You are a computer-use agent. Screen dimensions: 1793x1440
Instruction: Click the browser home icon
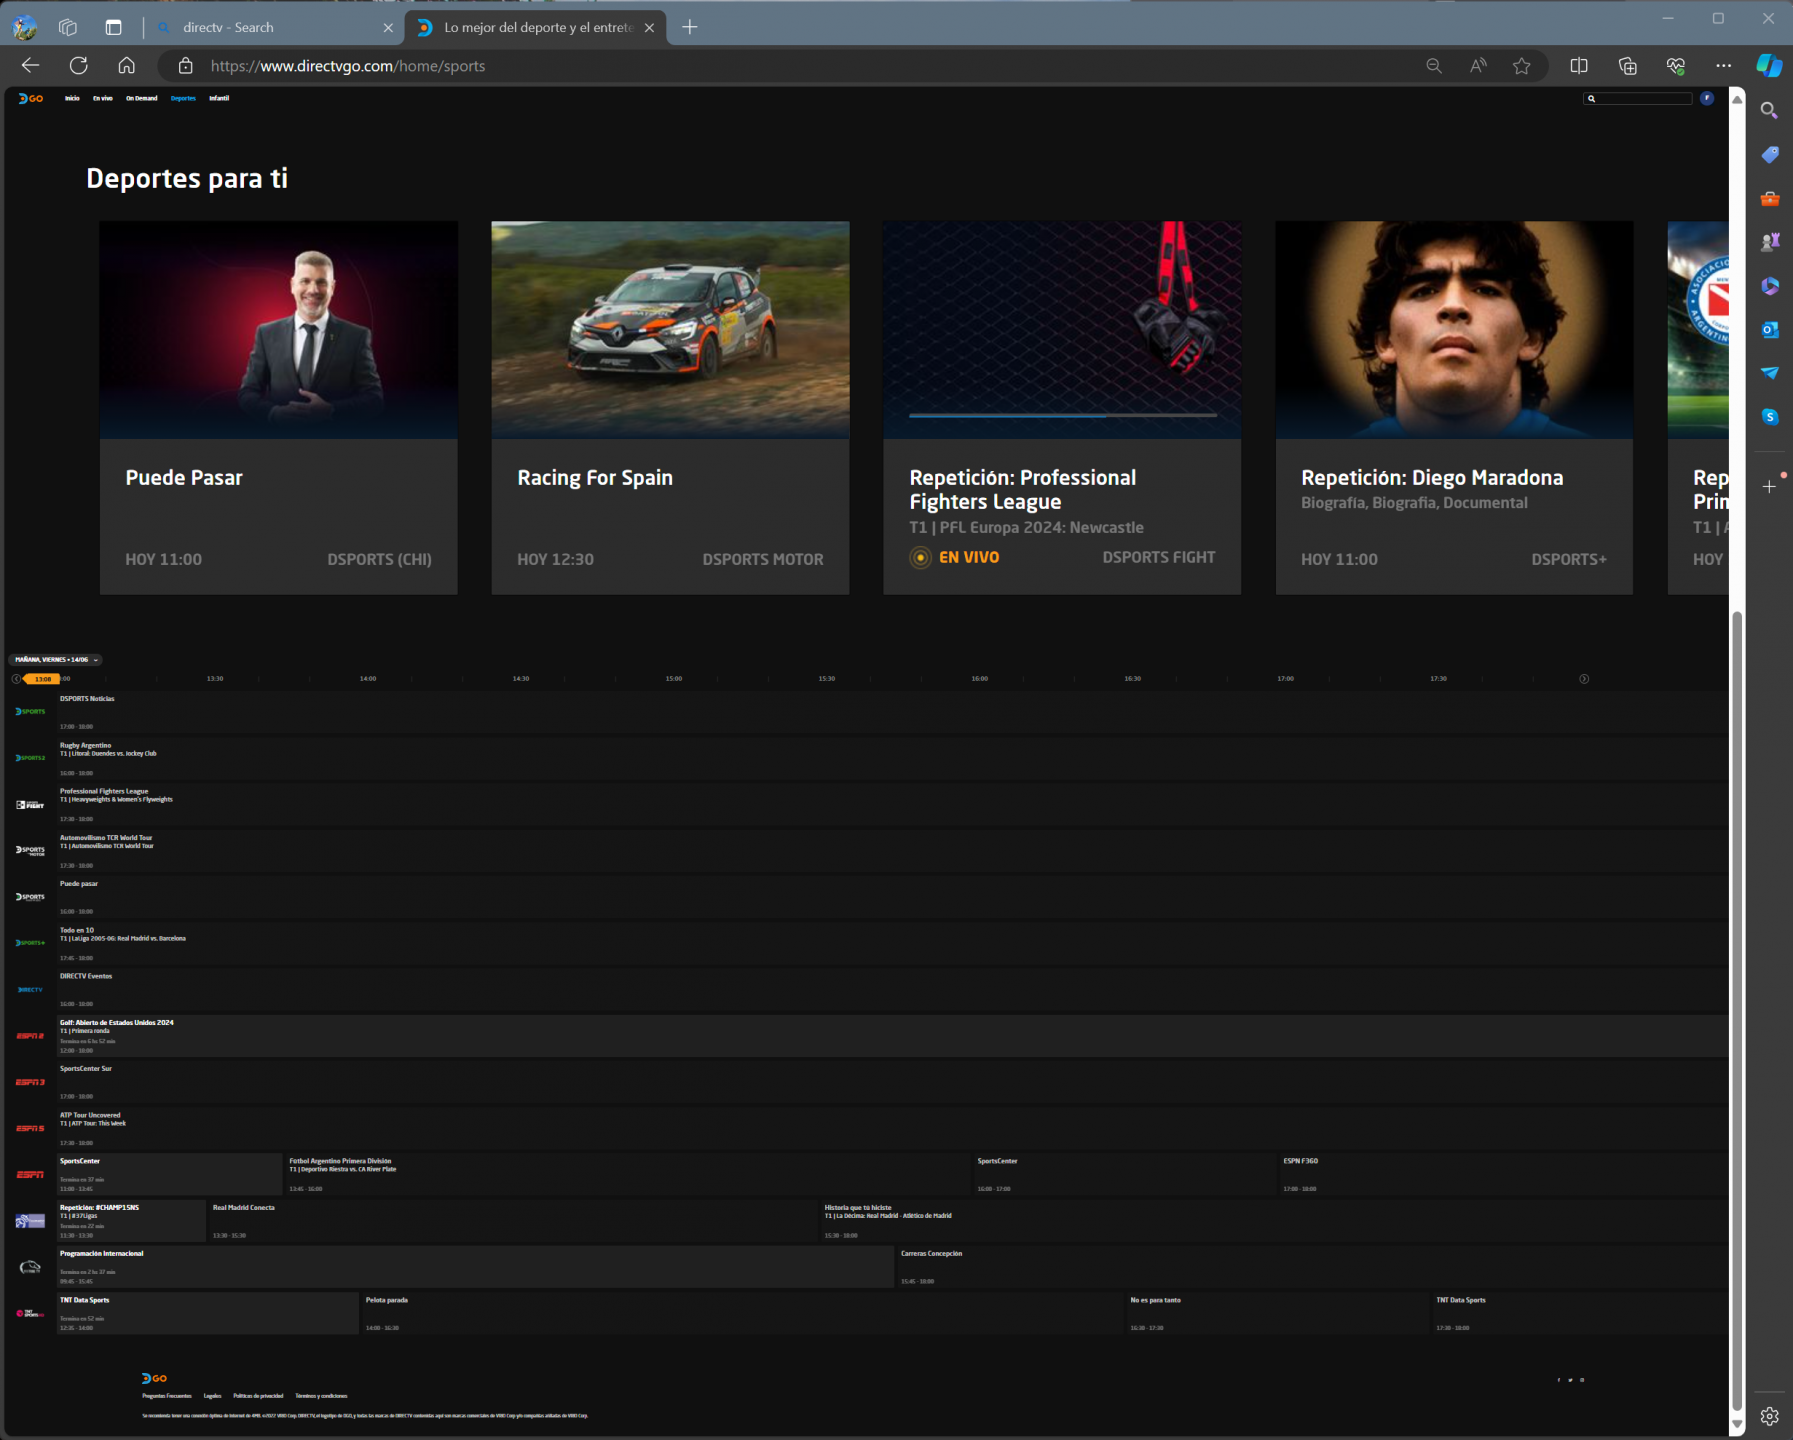tap(126, 66)
